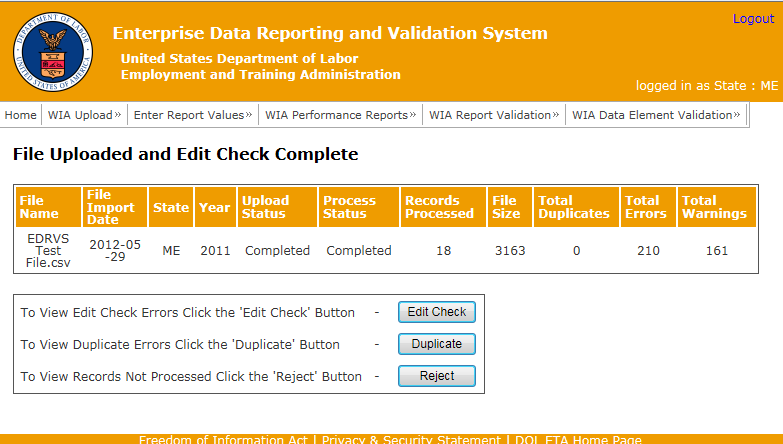Open the WIA Data Element Validation menu
This screenshot has height=444, width=783.
(656, 115)
